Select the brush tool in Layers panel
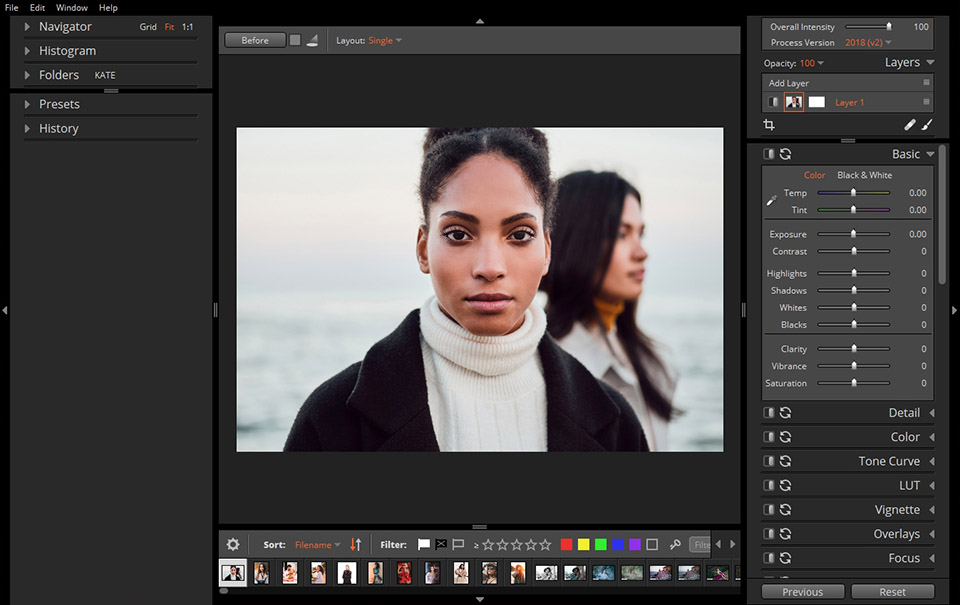The height and width of the screenshot is (605, 960). (927, 125)
